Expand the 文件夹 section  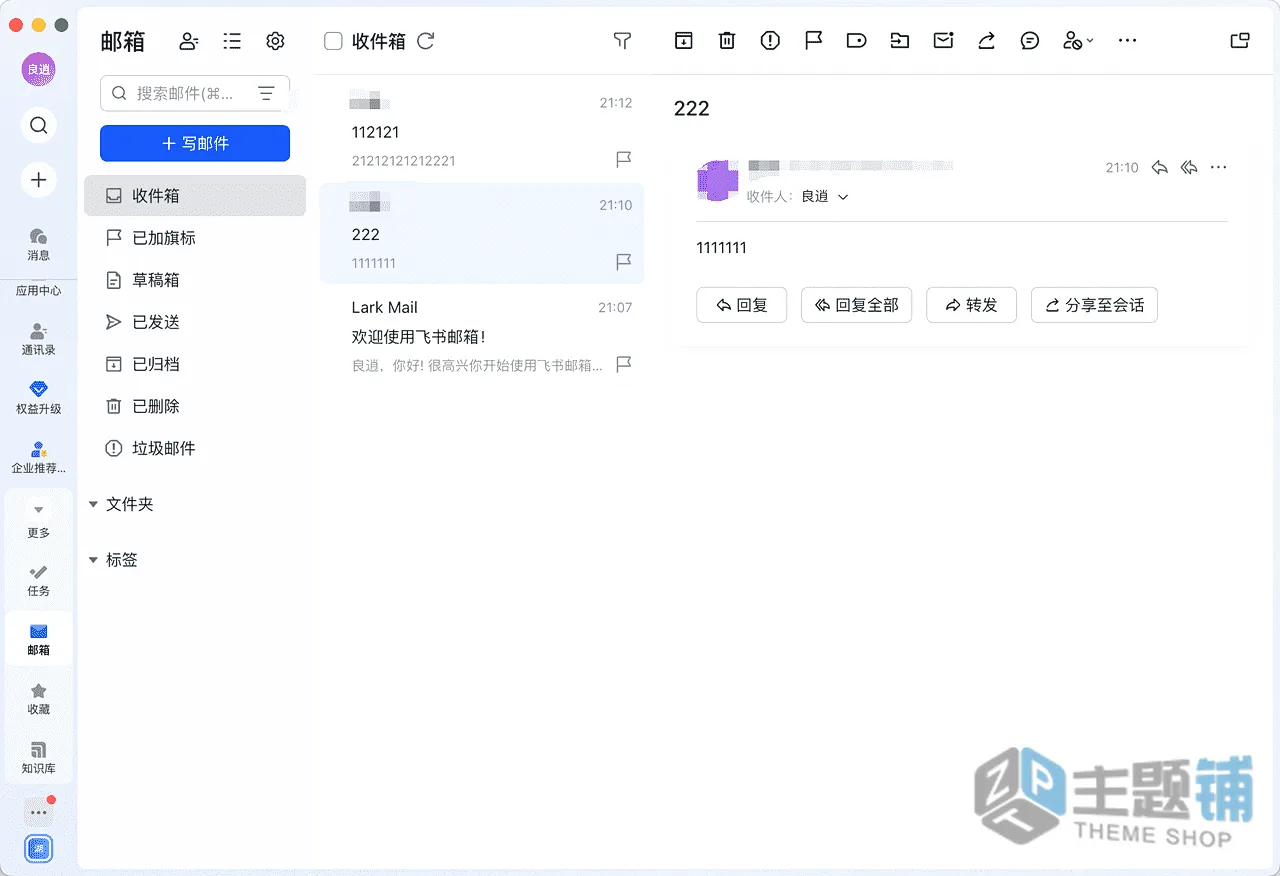(93, 505)
